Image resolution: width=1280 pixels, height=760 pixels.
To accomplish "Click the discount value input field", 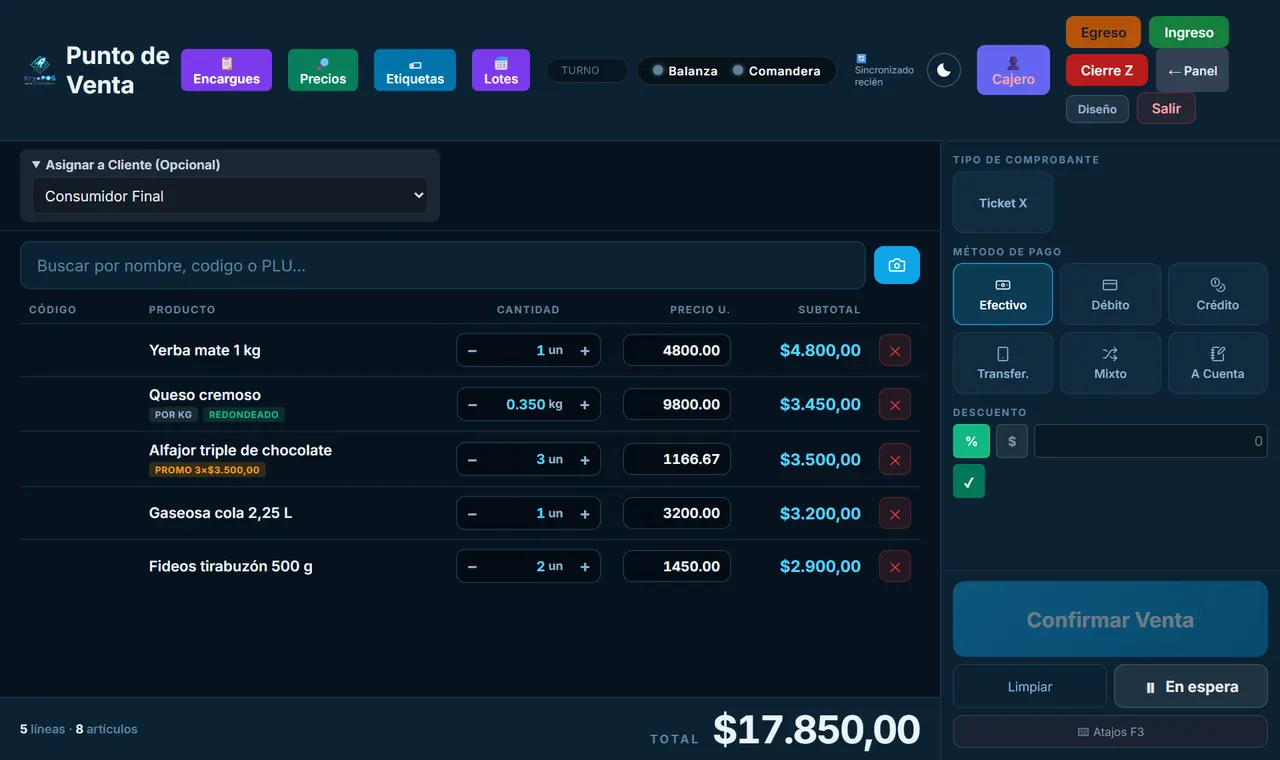I will pyautogui.click(x=1151, y=441).
